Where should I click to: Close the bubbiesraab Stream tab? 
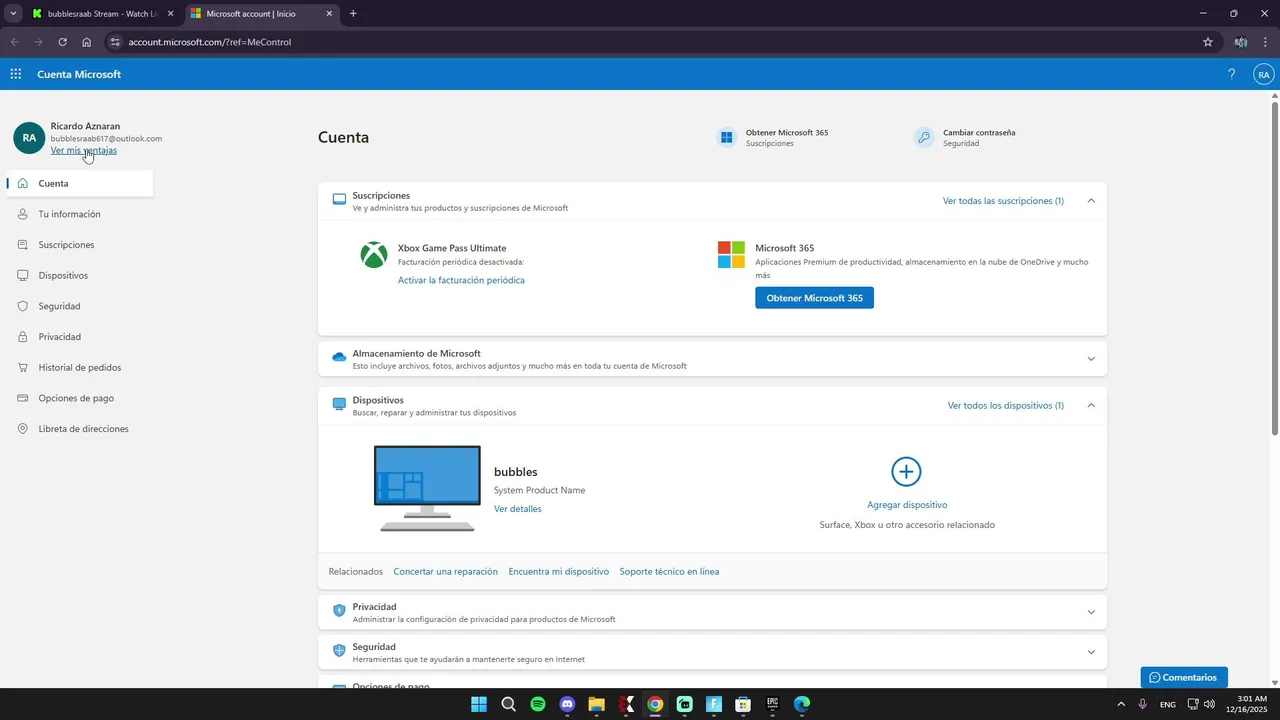(x=170, y=14)
